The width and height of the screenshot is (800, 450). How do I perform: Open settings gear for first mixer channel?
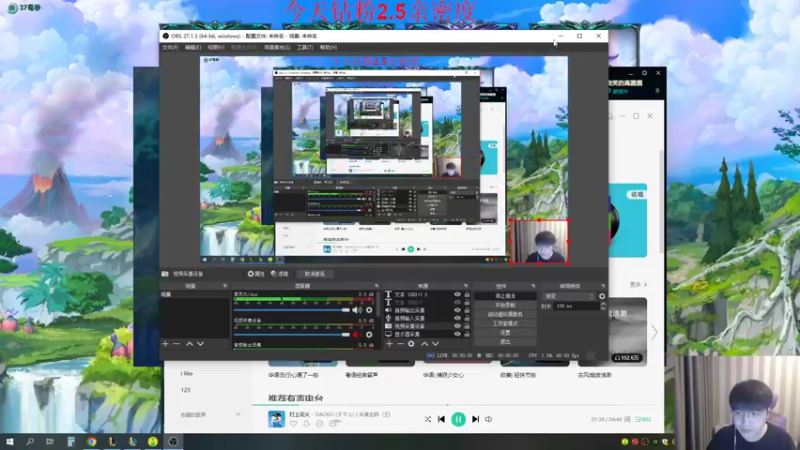tap(369, 310)
